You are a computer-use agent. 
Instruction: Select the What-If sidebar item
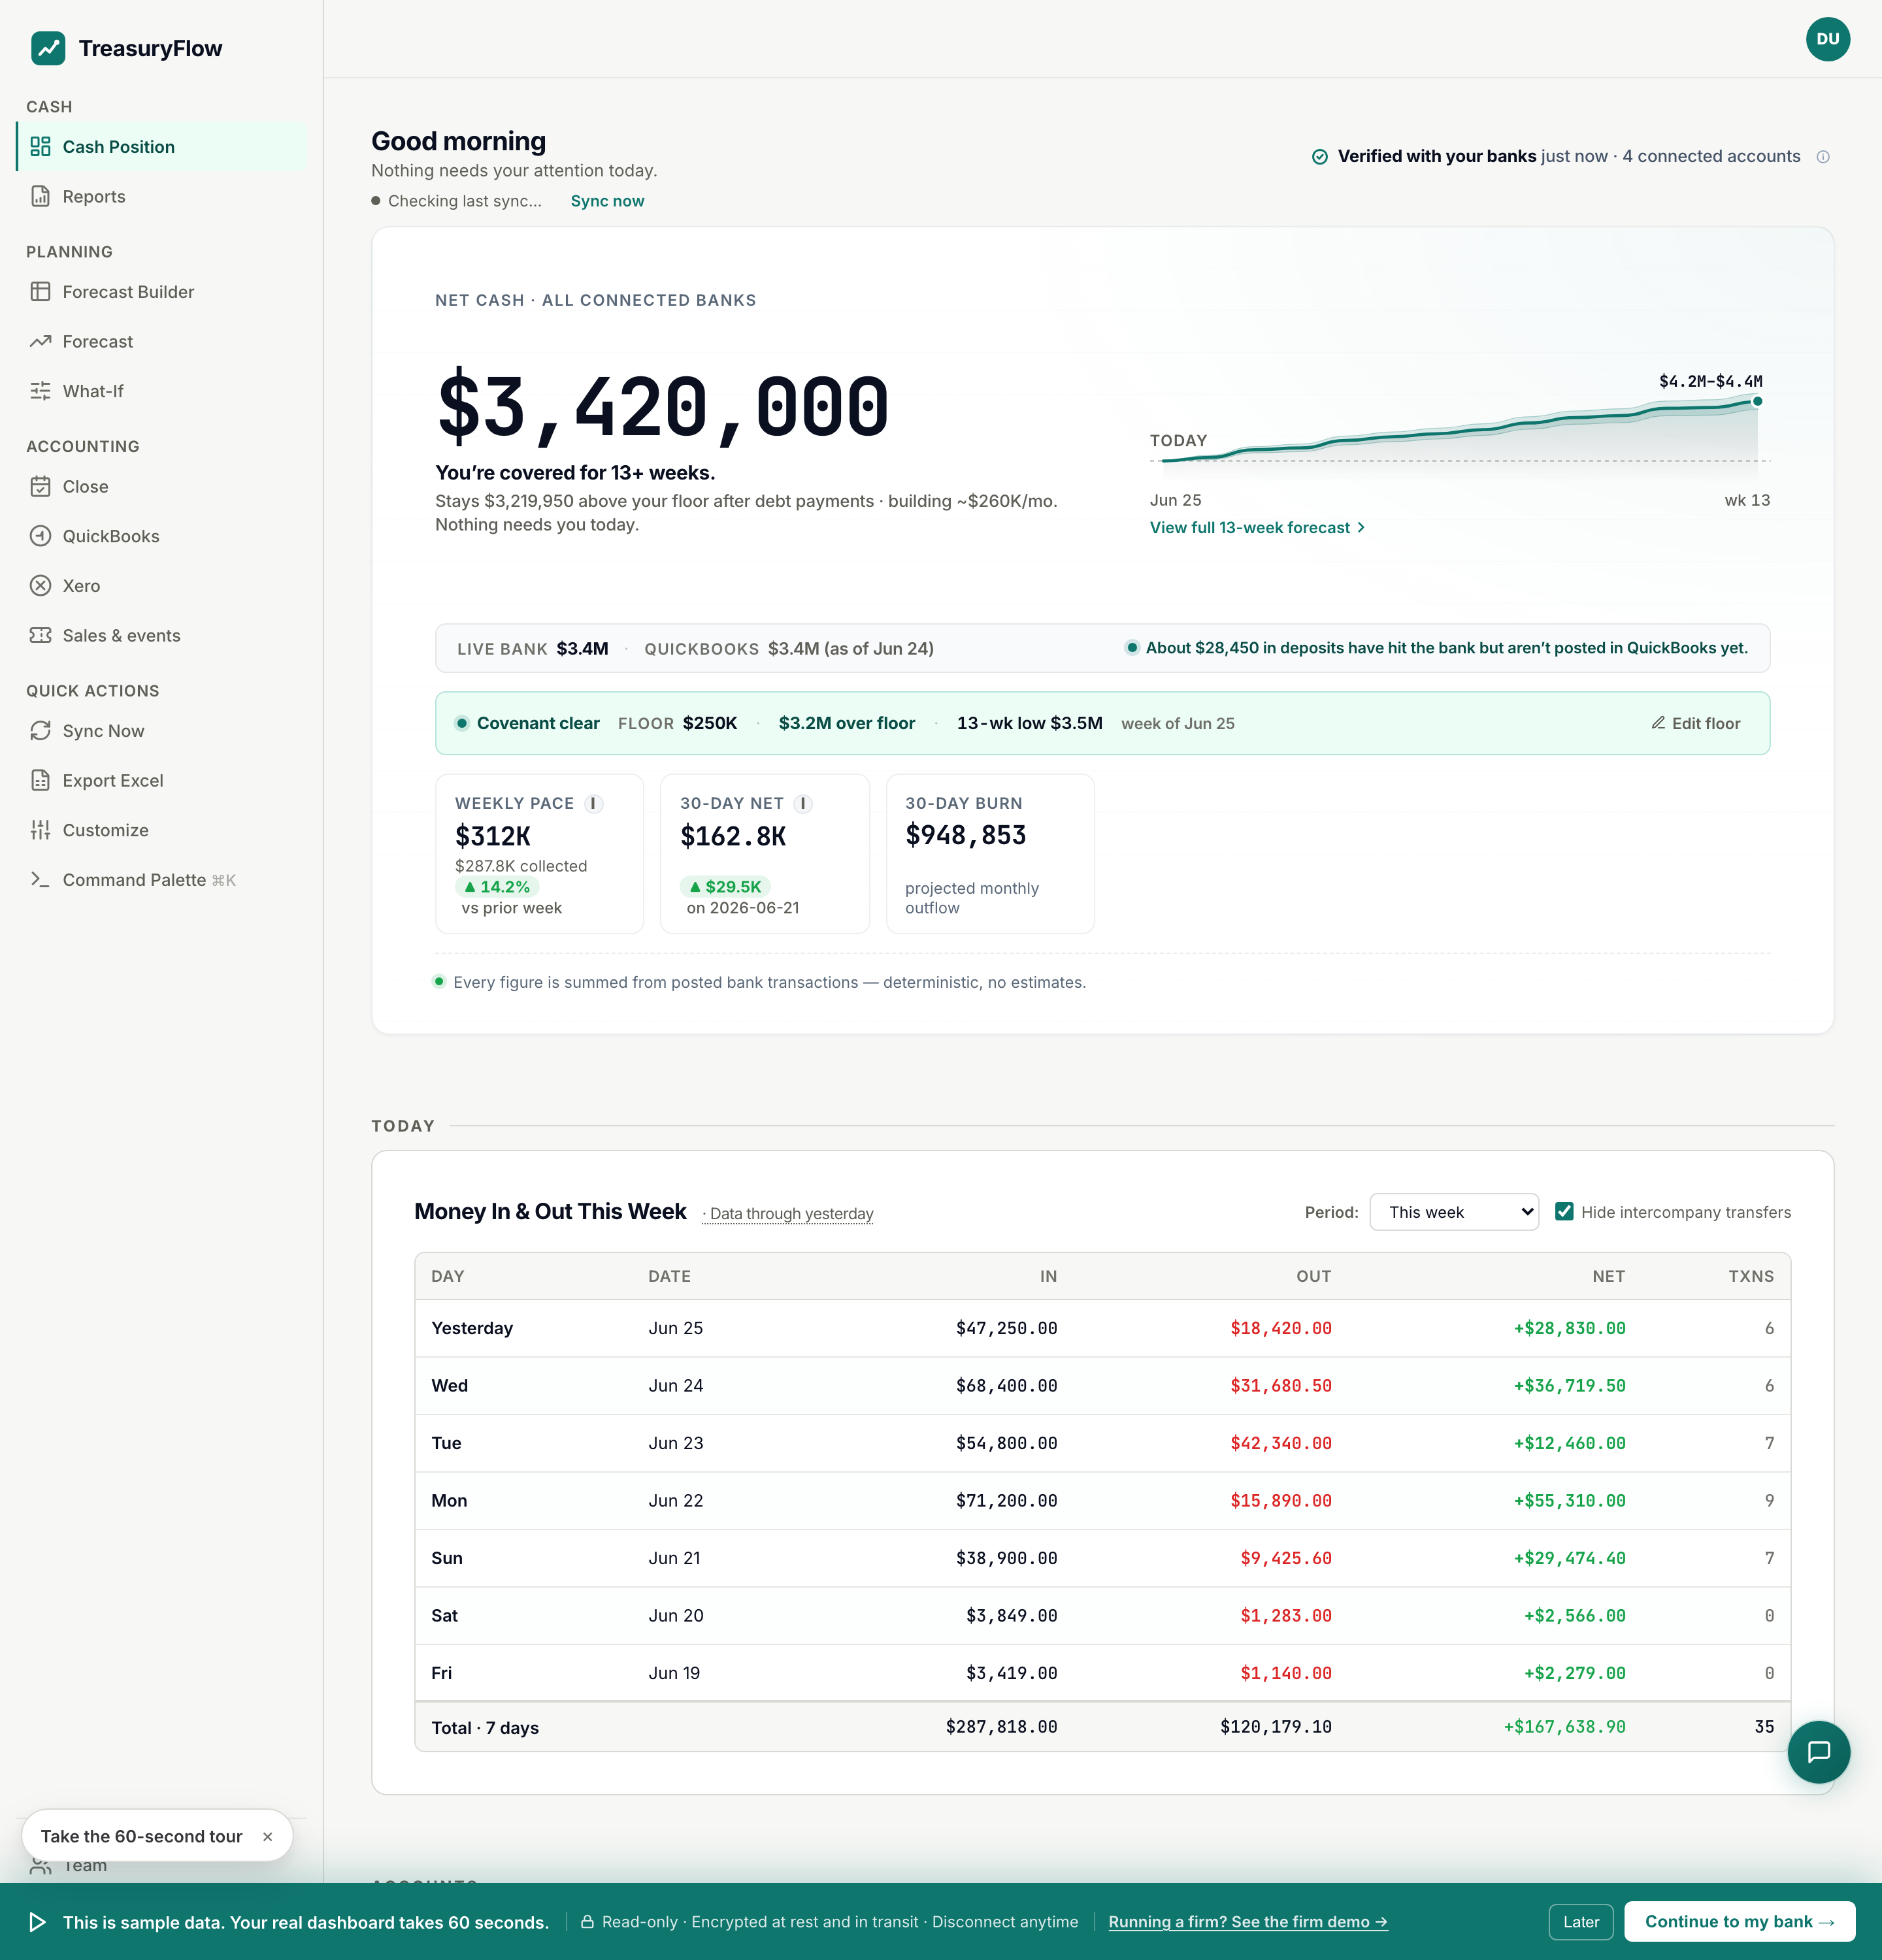click(161, 391)
